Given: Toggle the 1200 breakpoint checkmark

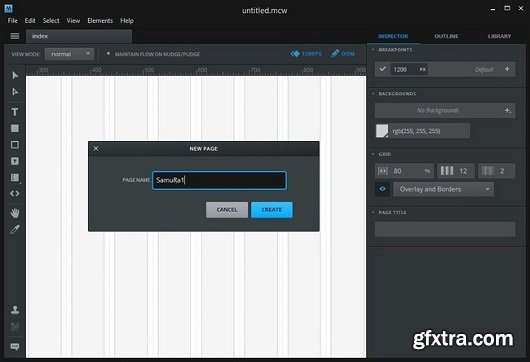Looking at the screenshot, I should tap(383, 69).
